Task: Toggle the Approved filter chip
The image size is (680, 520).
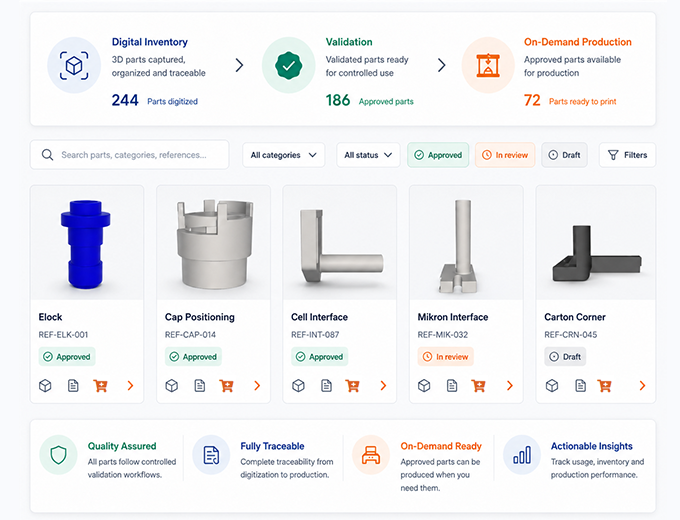Action: pos(438,155)
